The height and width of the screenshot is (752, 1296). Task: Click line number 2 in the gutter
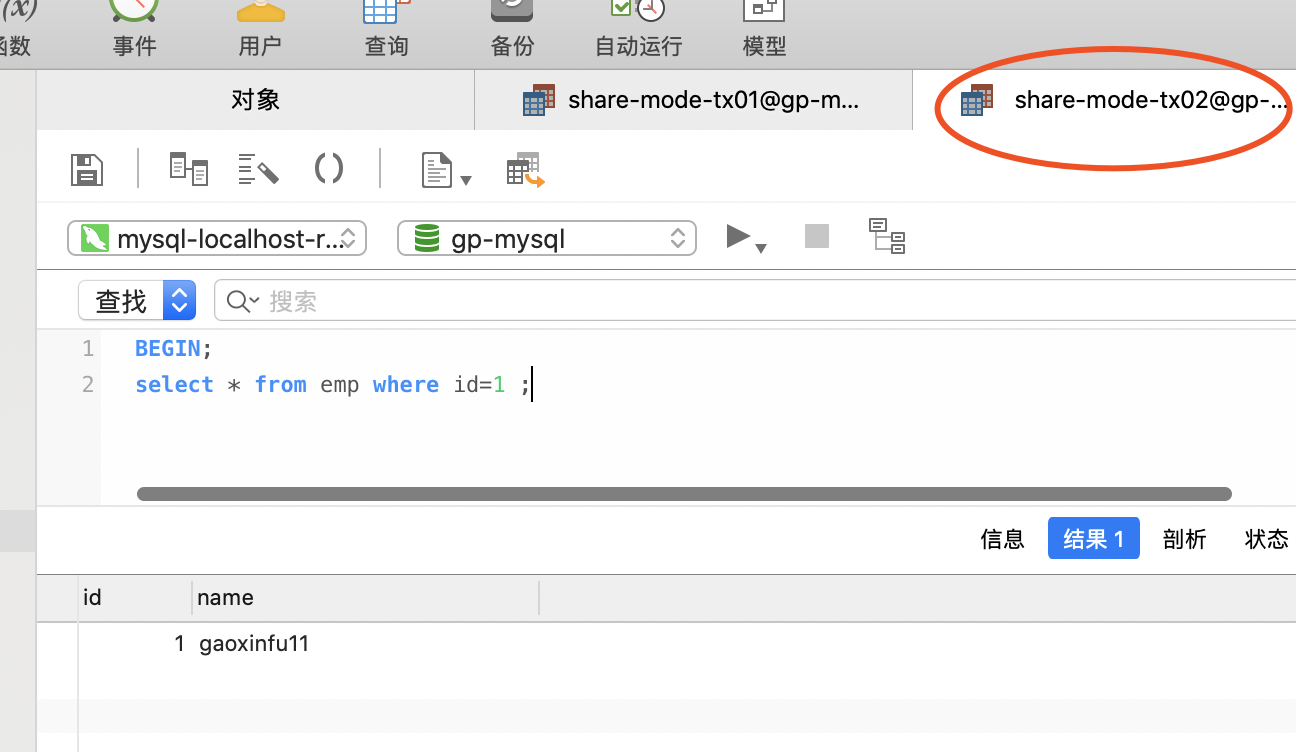88,385
